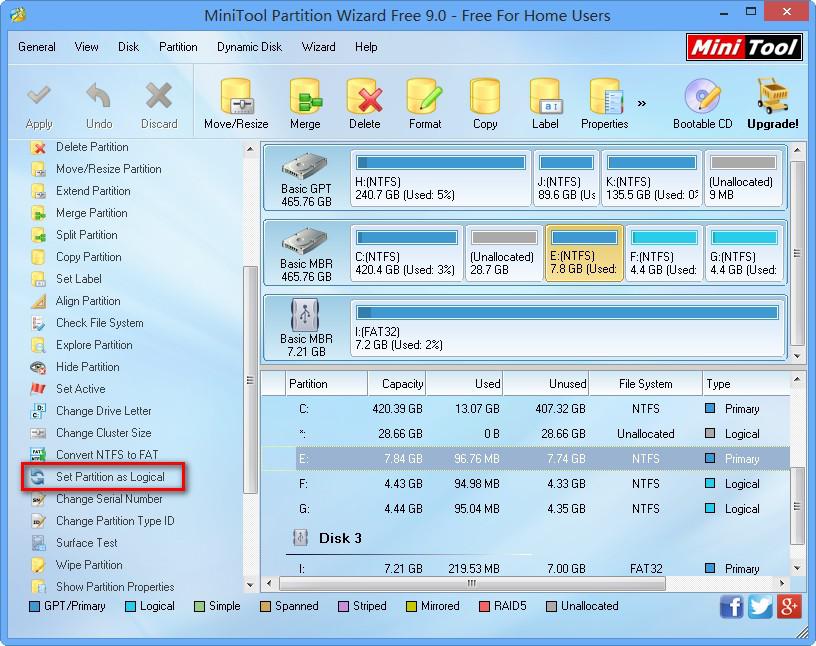This screenshot has width=816, height=646.
Task: Open the Label tool
Action: coord(545,100)
